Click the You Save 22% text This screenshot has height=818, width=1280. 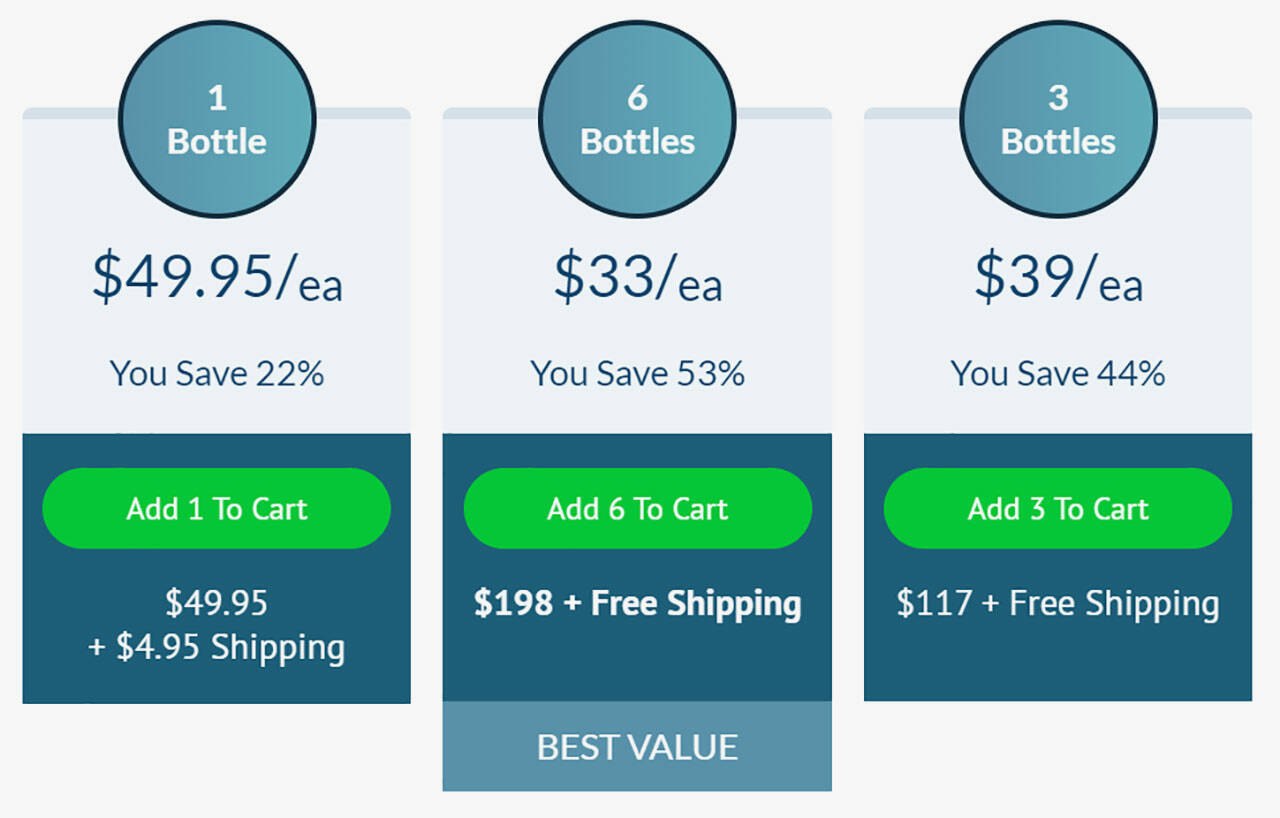(217, 374)
